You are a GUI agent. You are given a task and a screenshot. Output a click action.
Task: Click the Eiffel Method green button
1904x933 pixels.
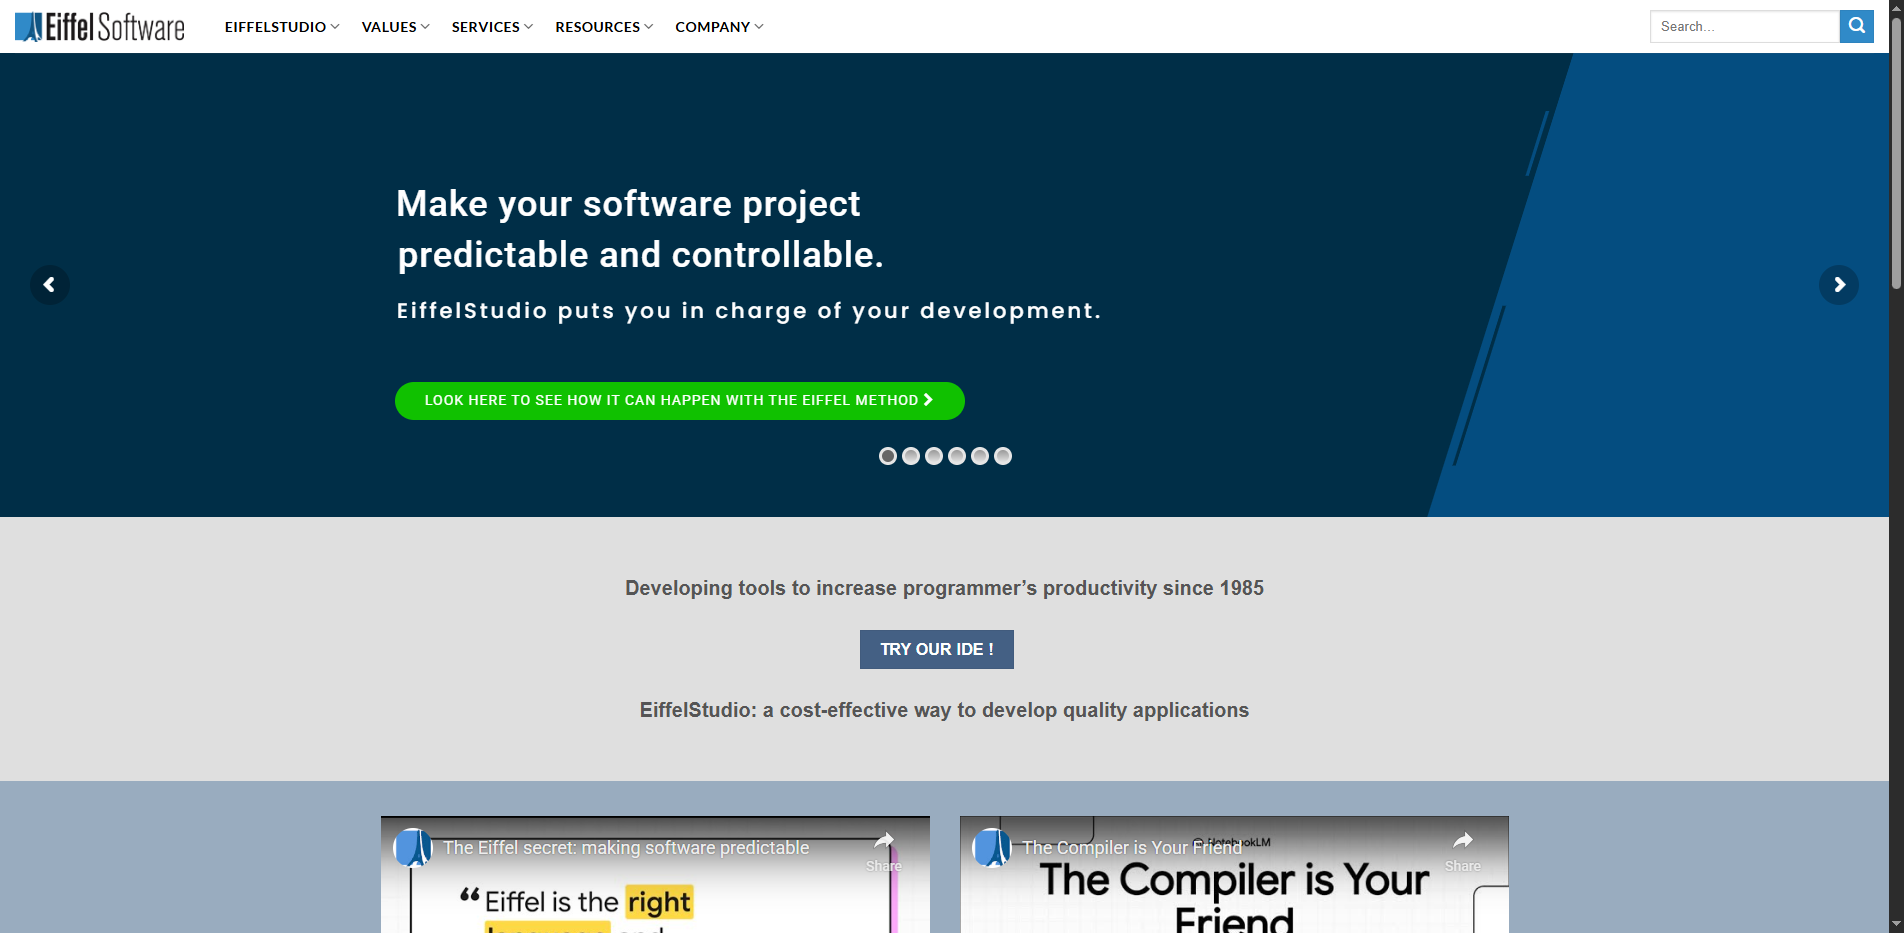[680, 401]
